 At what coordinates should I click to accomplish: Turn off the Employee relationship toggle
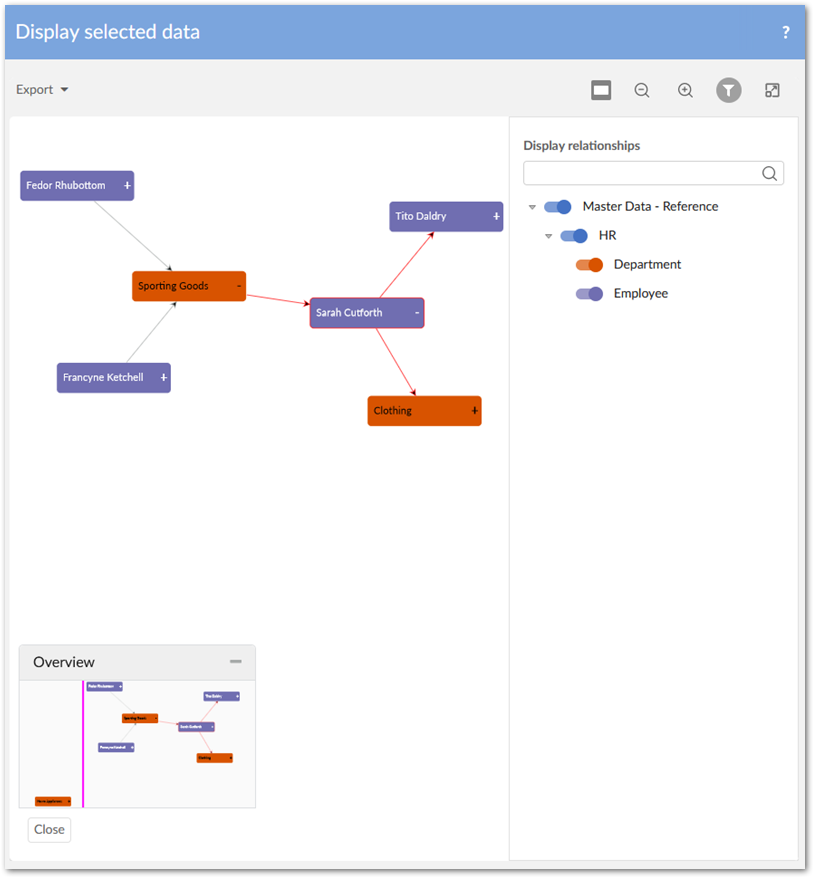pos(589,294)
